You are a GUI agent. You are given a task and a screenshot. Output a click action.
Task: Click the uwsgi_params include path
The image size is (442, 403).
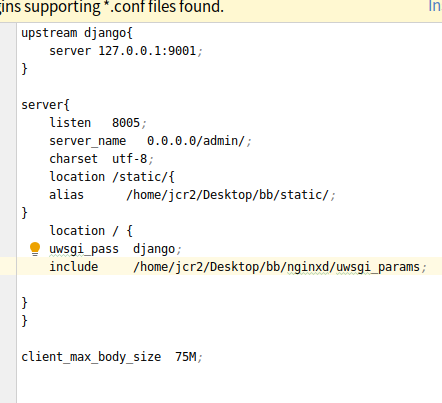(x=277, y=267)
